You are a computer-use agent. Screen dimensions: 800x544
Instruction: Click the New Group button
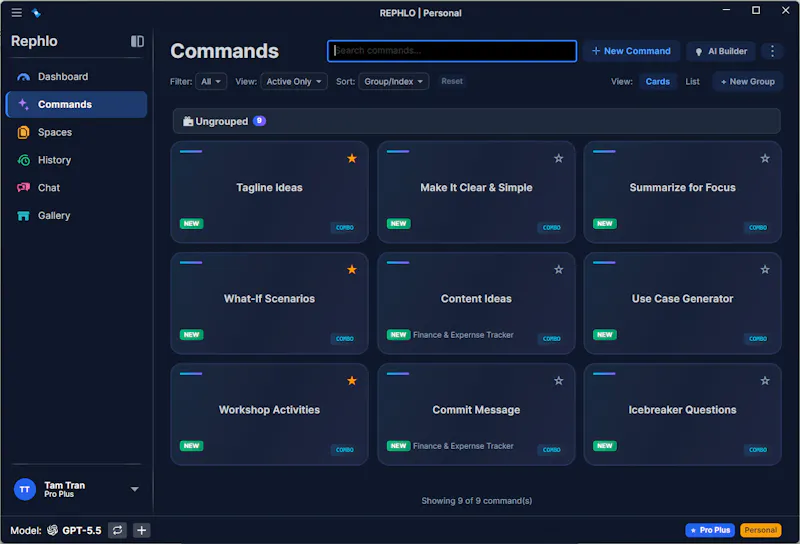[747, 82]
